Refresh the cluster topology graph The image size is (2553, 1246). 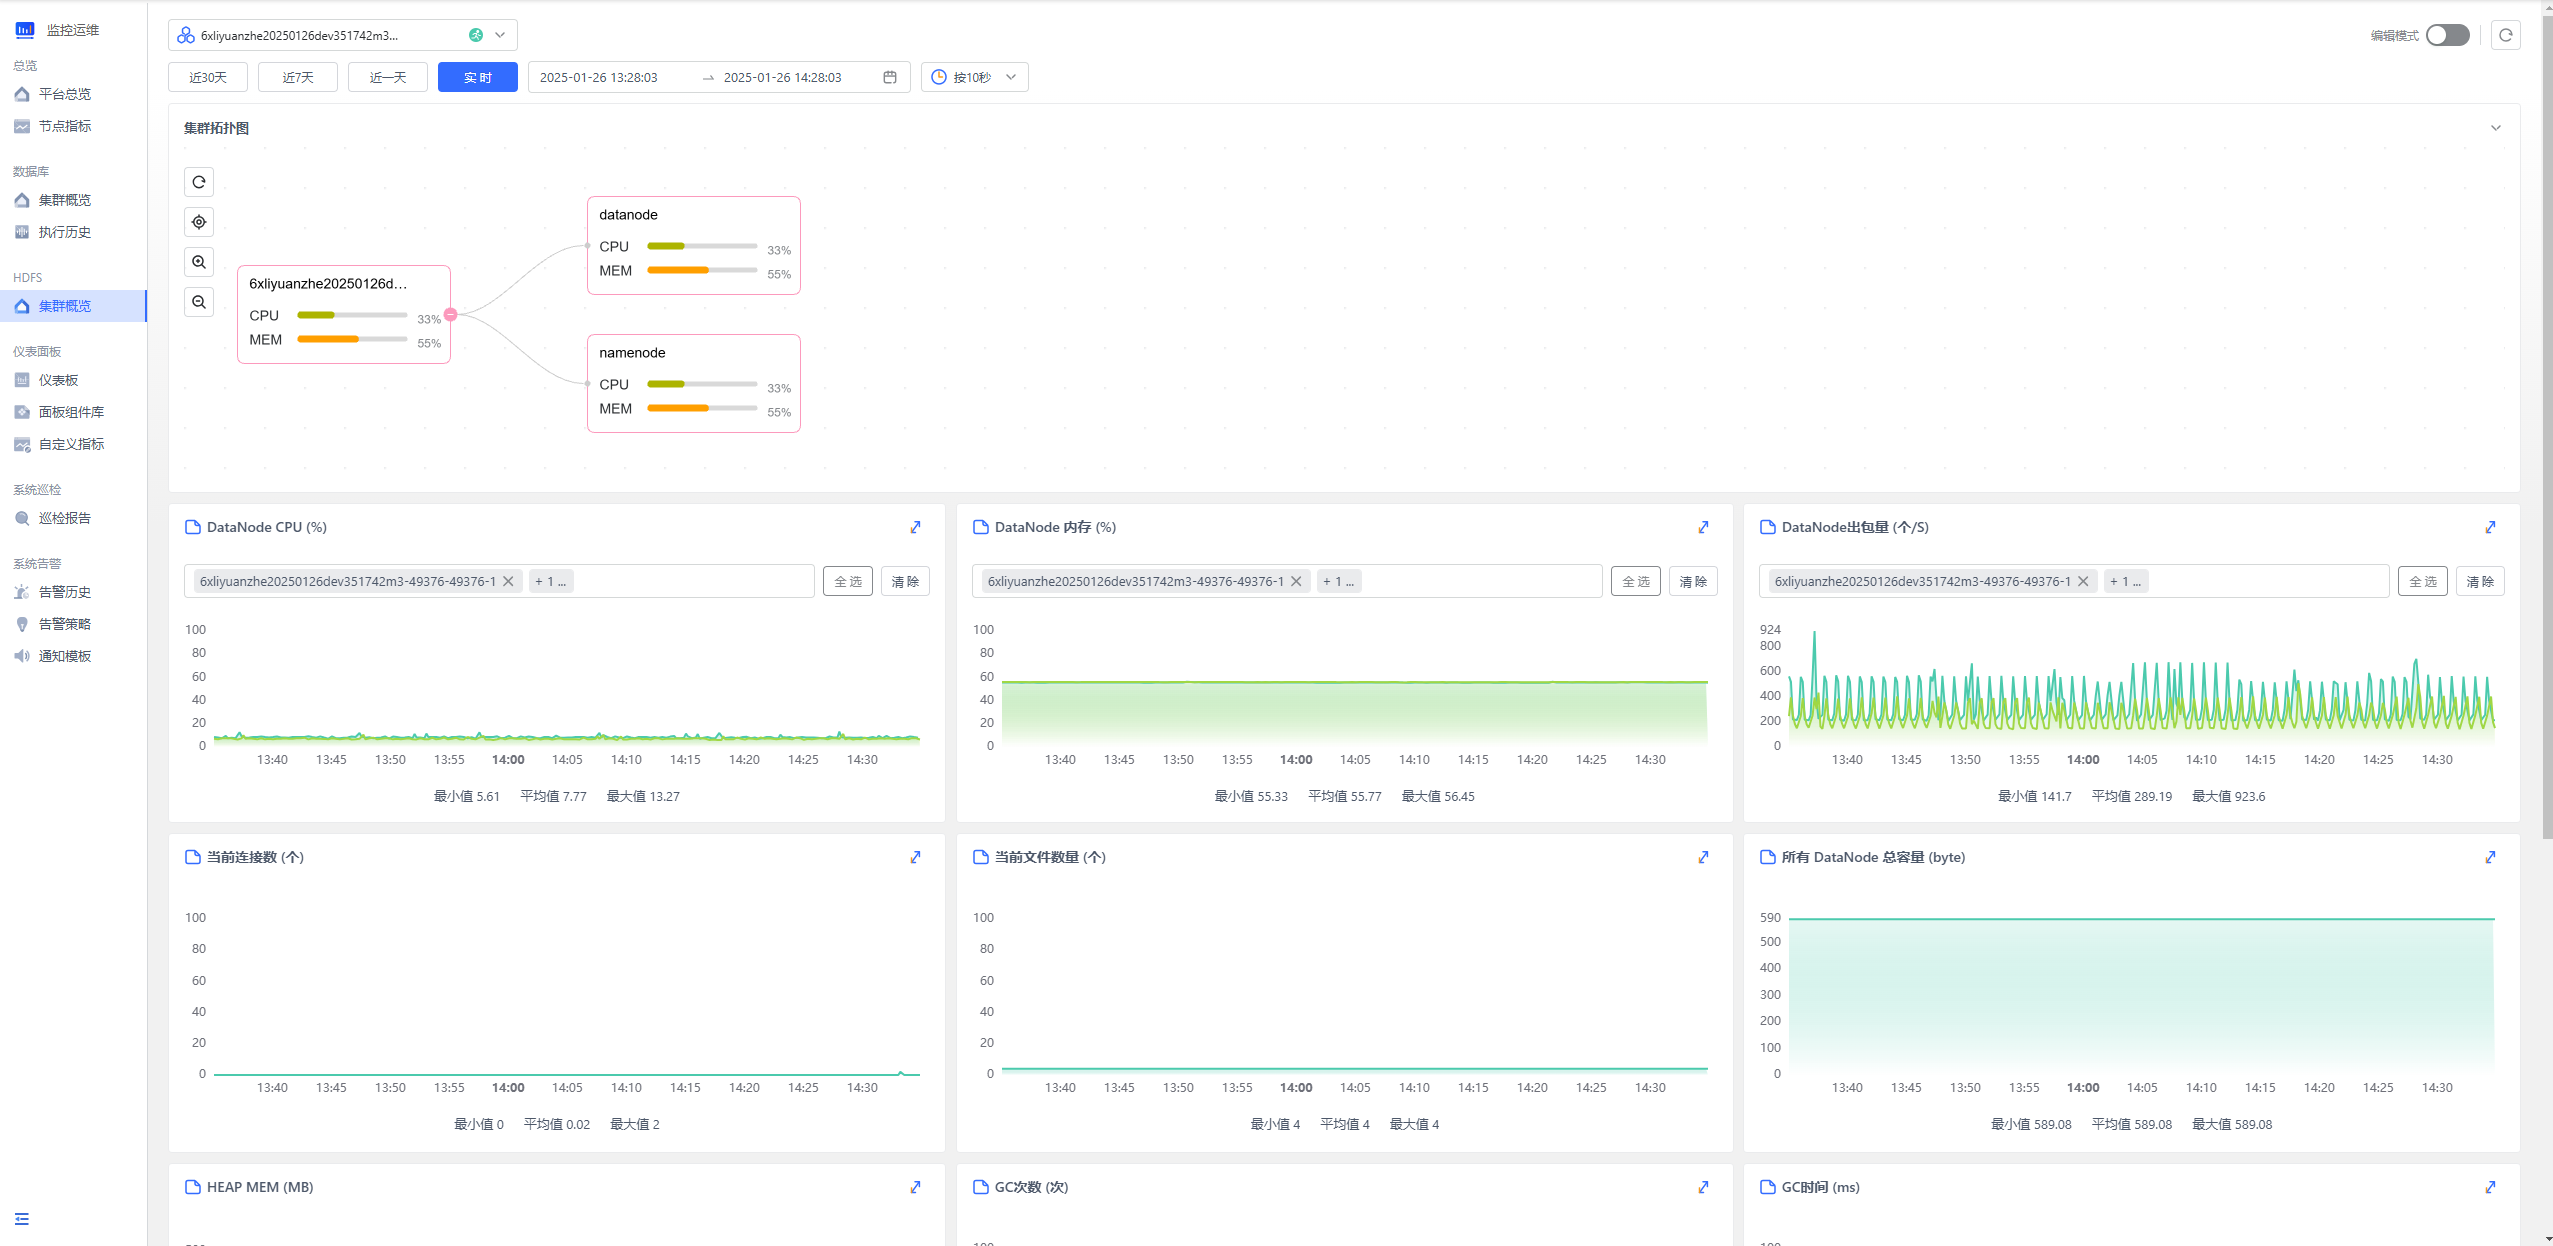pos(199,182)
